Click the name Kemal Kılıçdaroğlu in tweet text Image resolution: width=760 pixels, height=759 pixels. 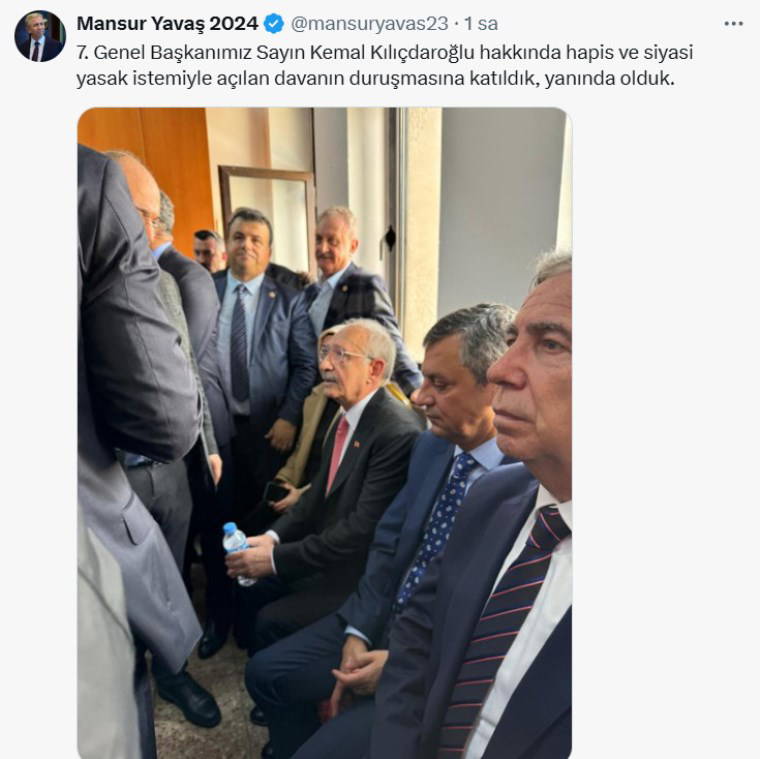click(x=392, y=52)
